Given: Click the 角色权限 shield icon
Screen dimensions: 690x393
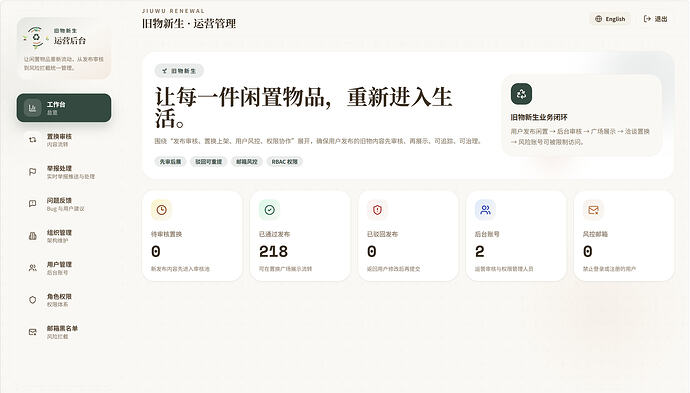Looking at the screenshot, I should coord(33,300).
